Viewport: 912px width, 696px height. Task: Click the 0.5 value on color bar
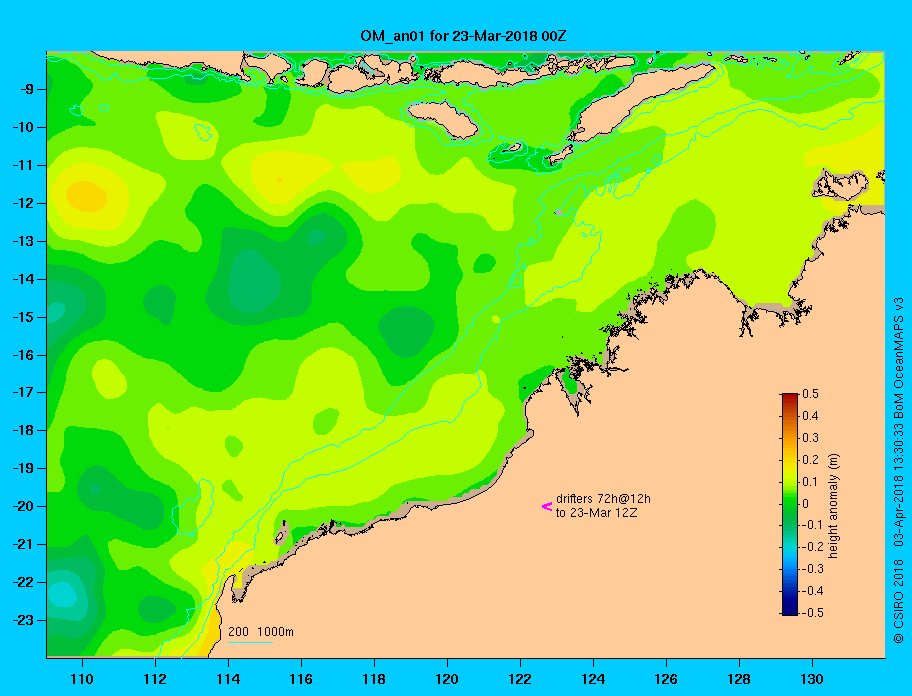pos(810,394)
